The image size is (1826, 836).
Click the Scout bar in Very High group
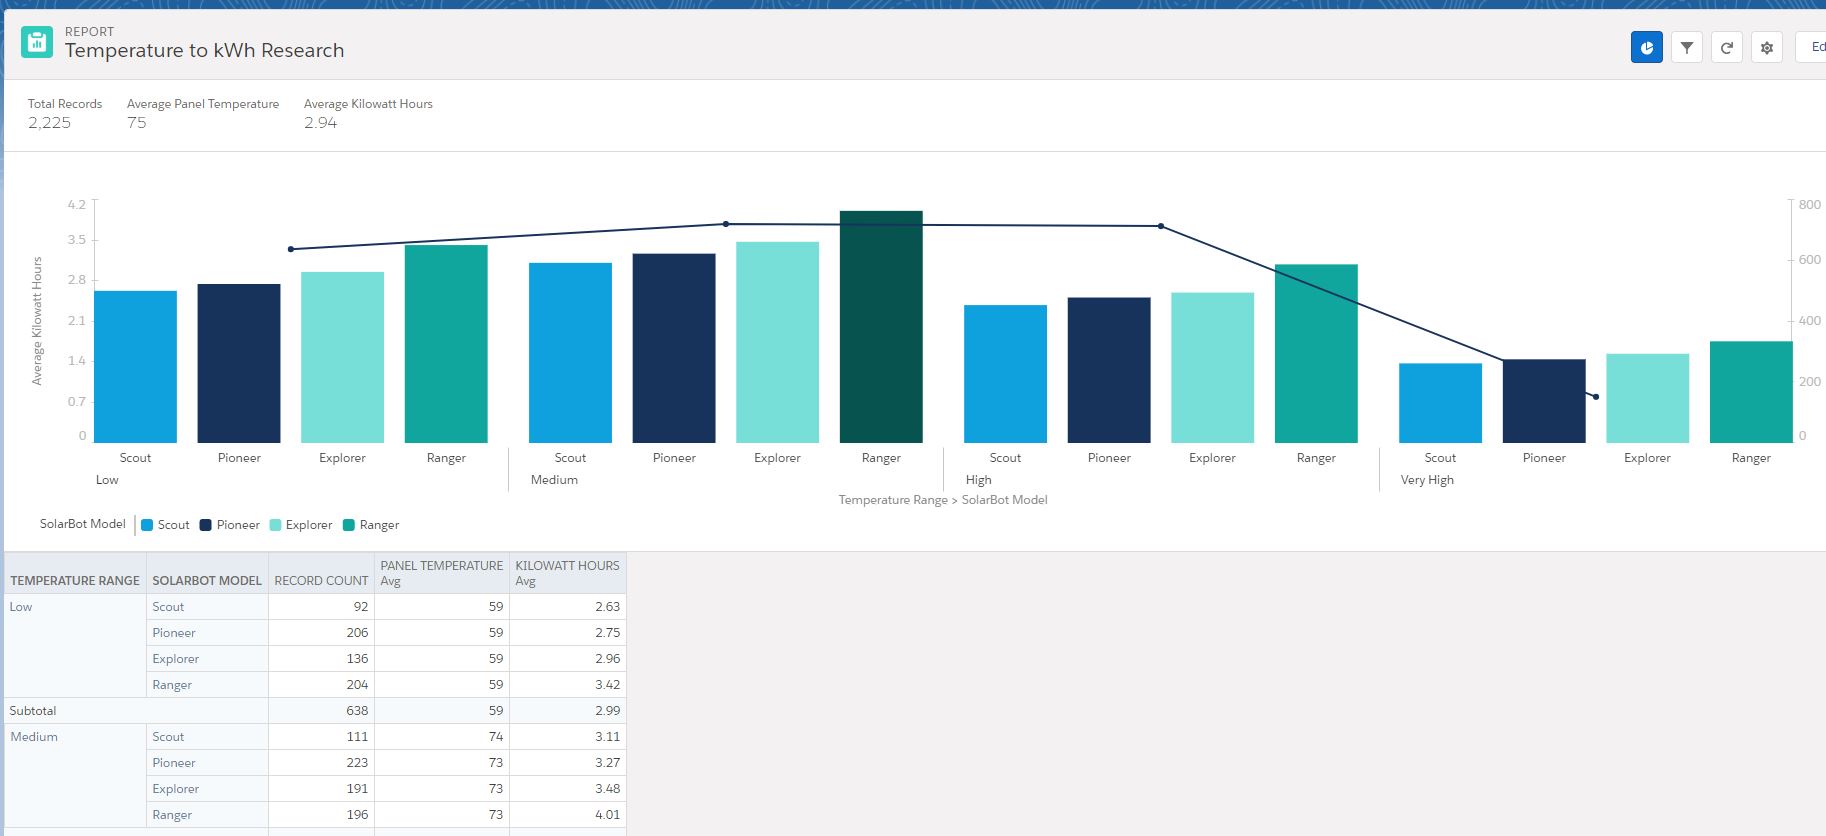1440,403
